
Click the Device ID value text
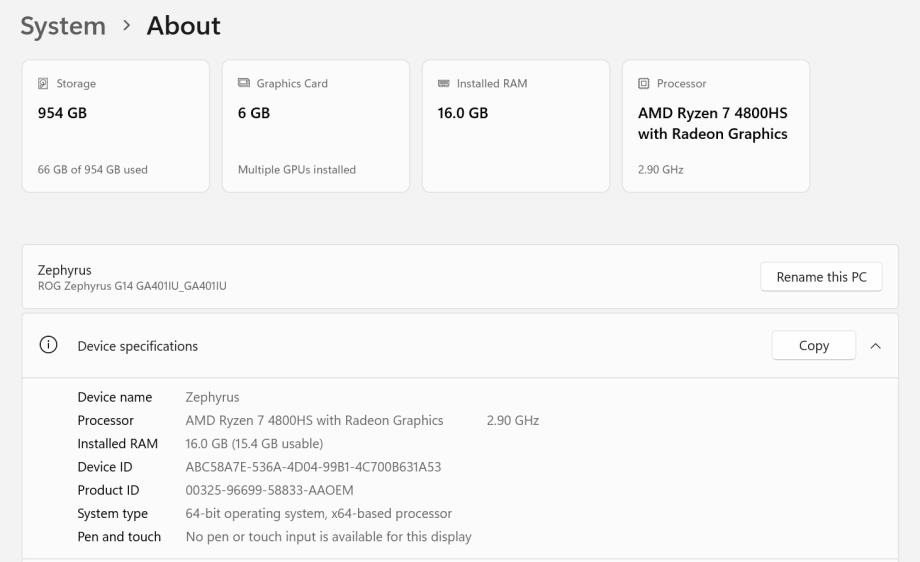(313, 467)
